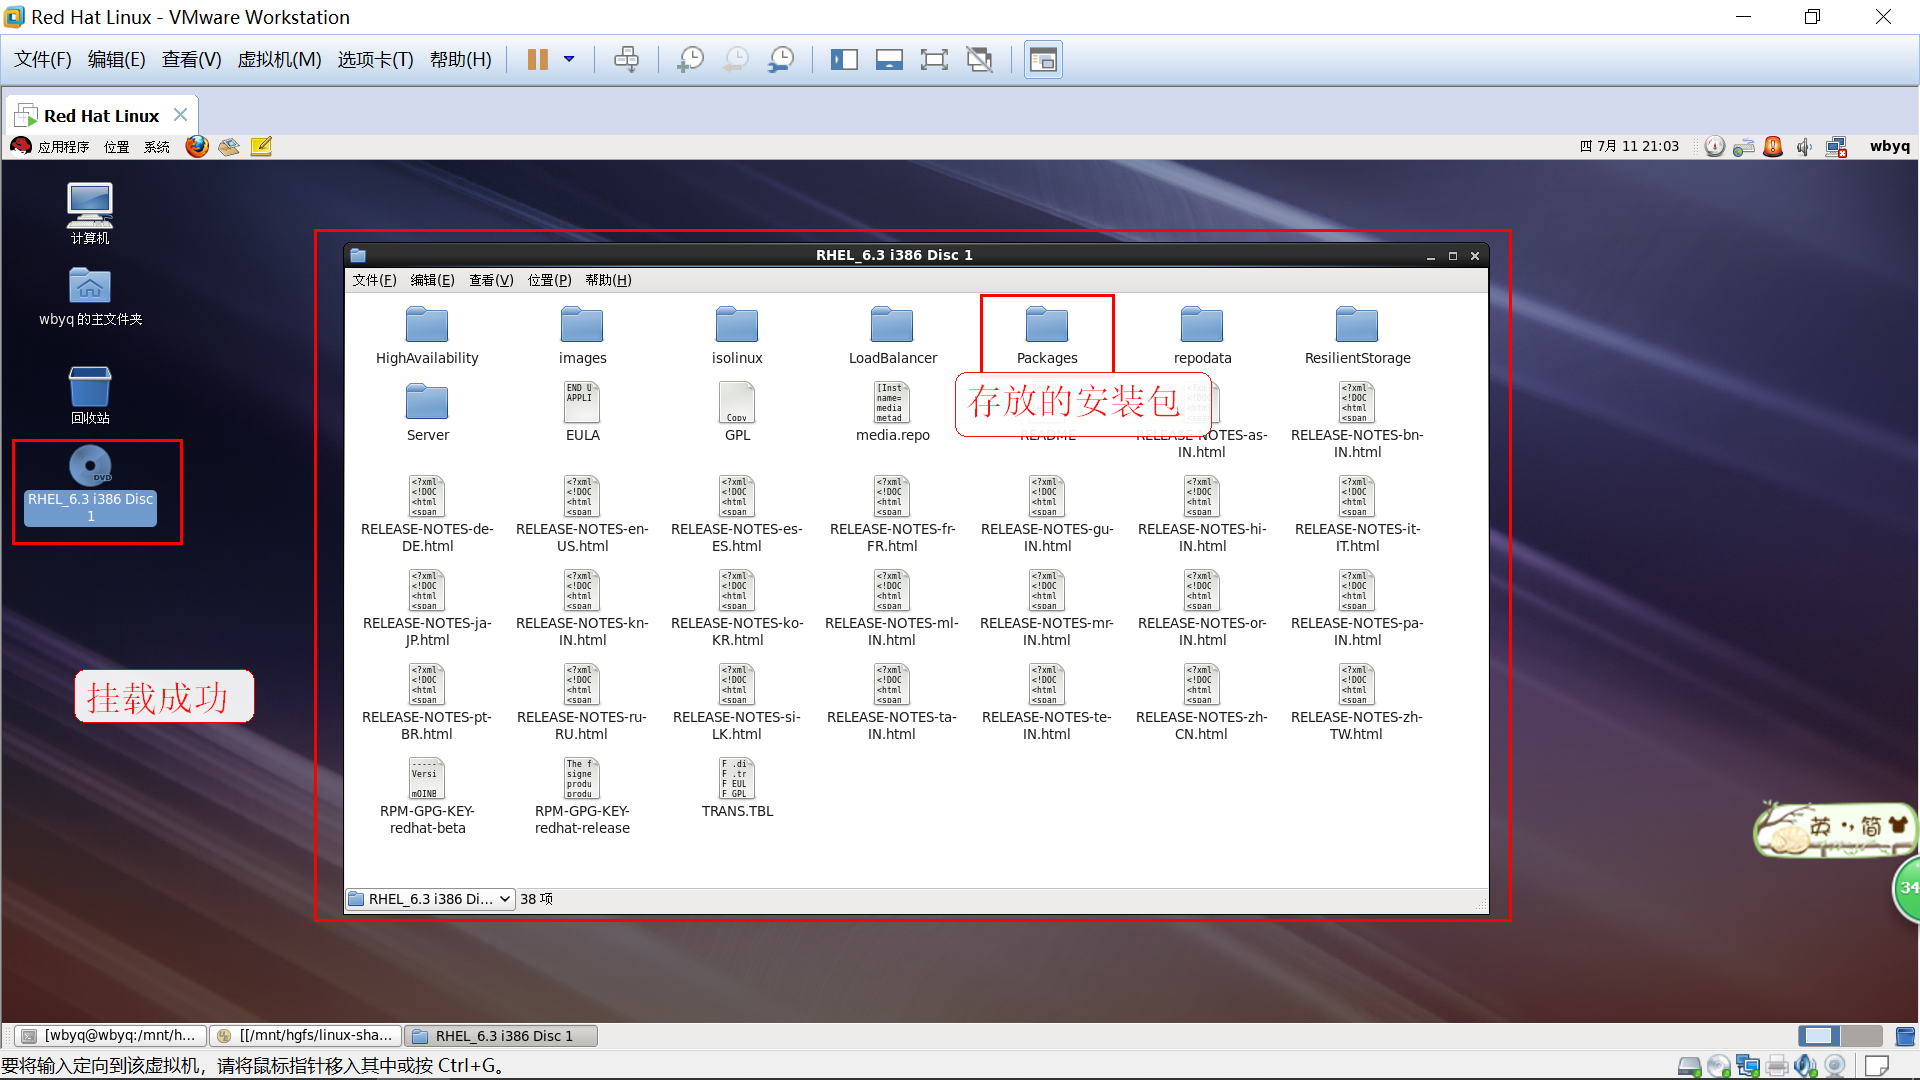Enter full screen mode icon

[933, 60]
